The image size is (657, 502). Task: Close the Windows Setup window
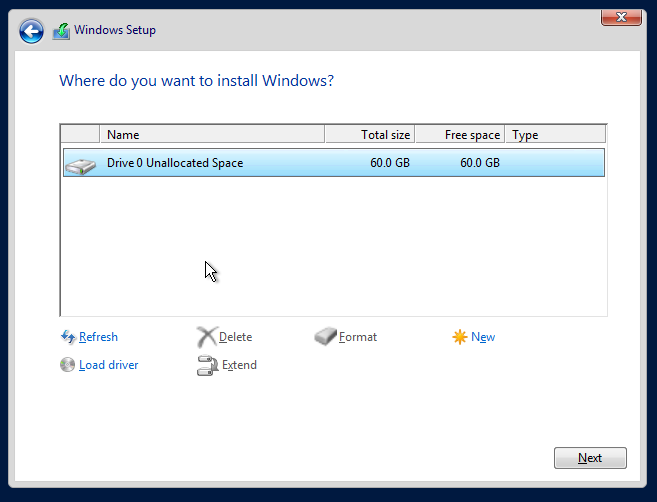(621, 17)
